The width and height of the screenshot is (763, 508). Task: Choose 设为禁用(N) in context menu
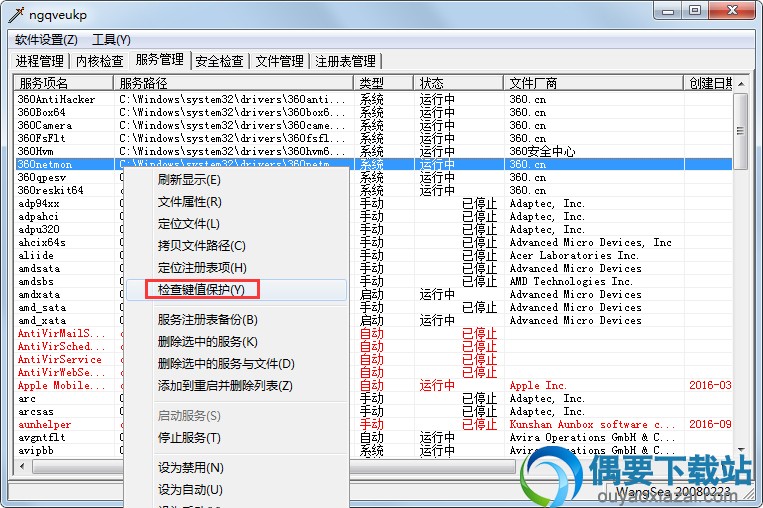pyautogui.click(x=236, y=468)
